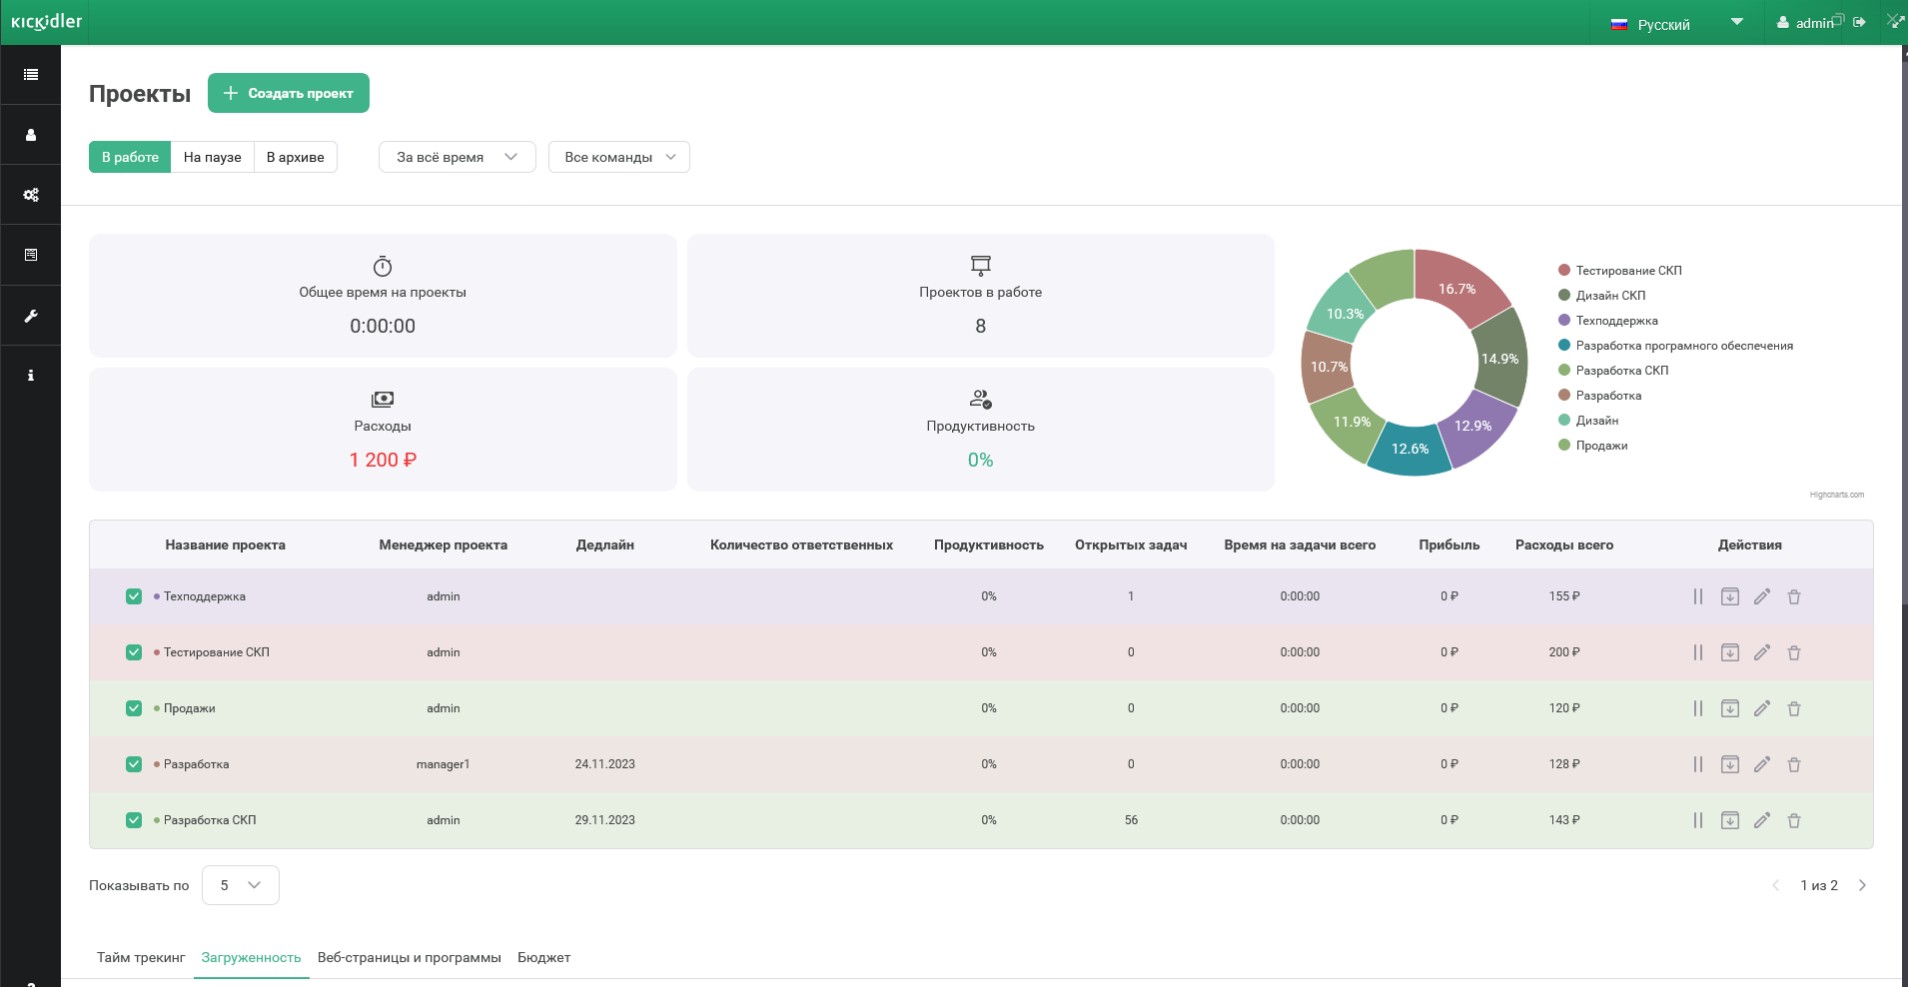1908x987 pixels.
Task: Delete the Тестирование СКП project
Action: (x=1794, y=653)
